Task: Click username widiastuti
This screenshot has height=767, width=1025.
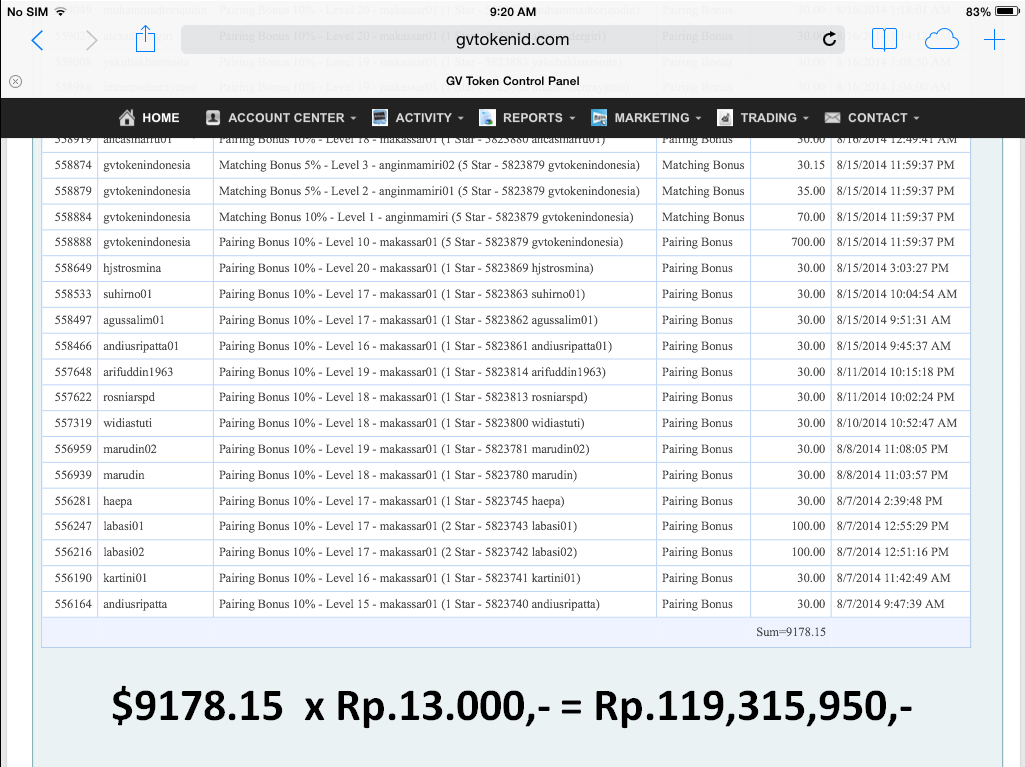Action: tap(127, 423)
